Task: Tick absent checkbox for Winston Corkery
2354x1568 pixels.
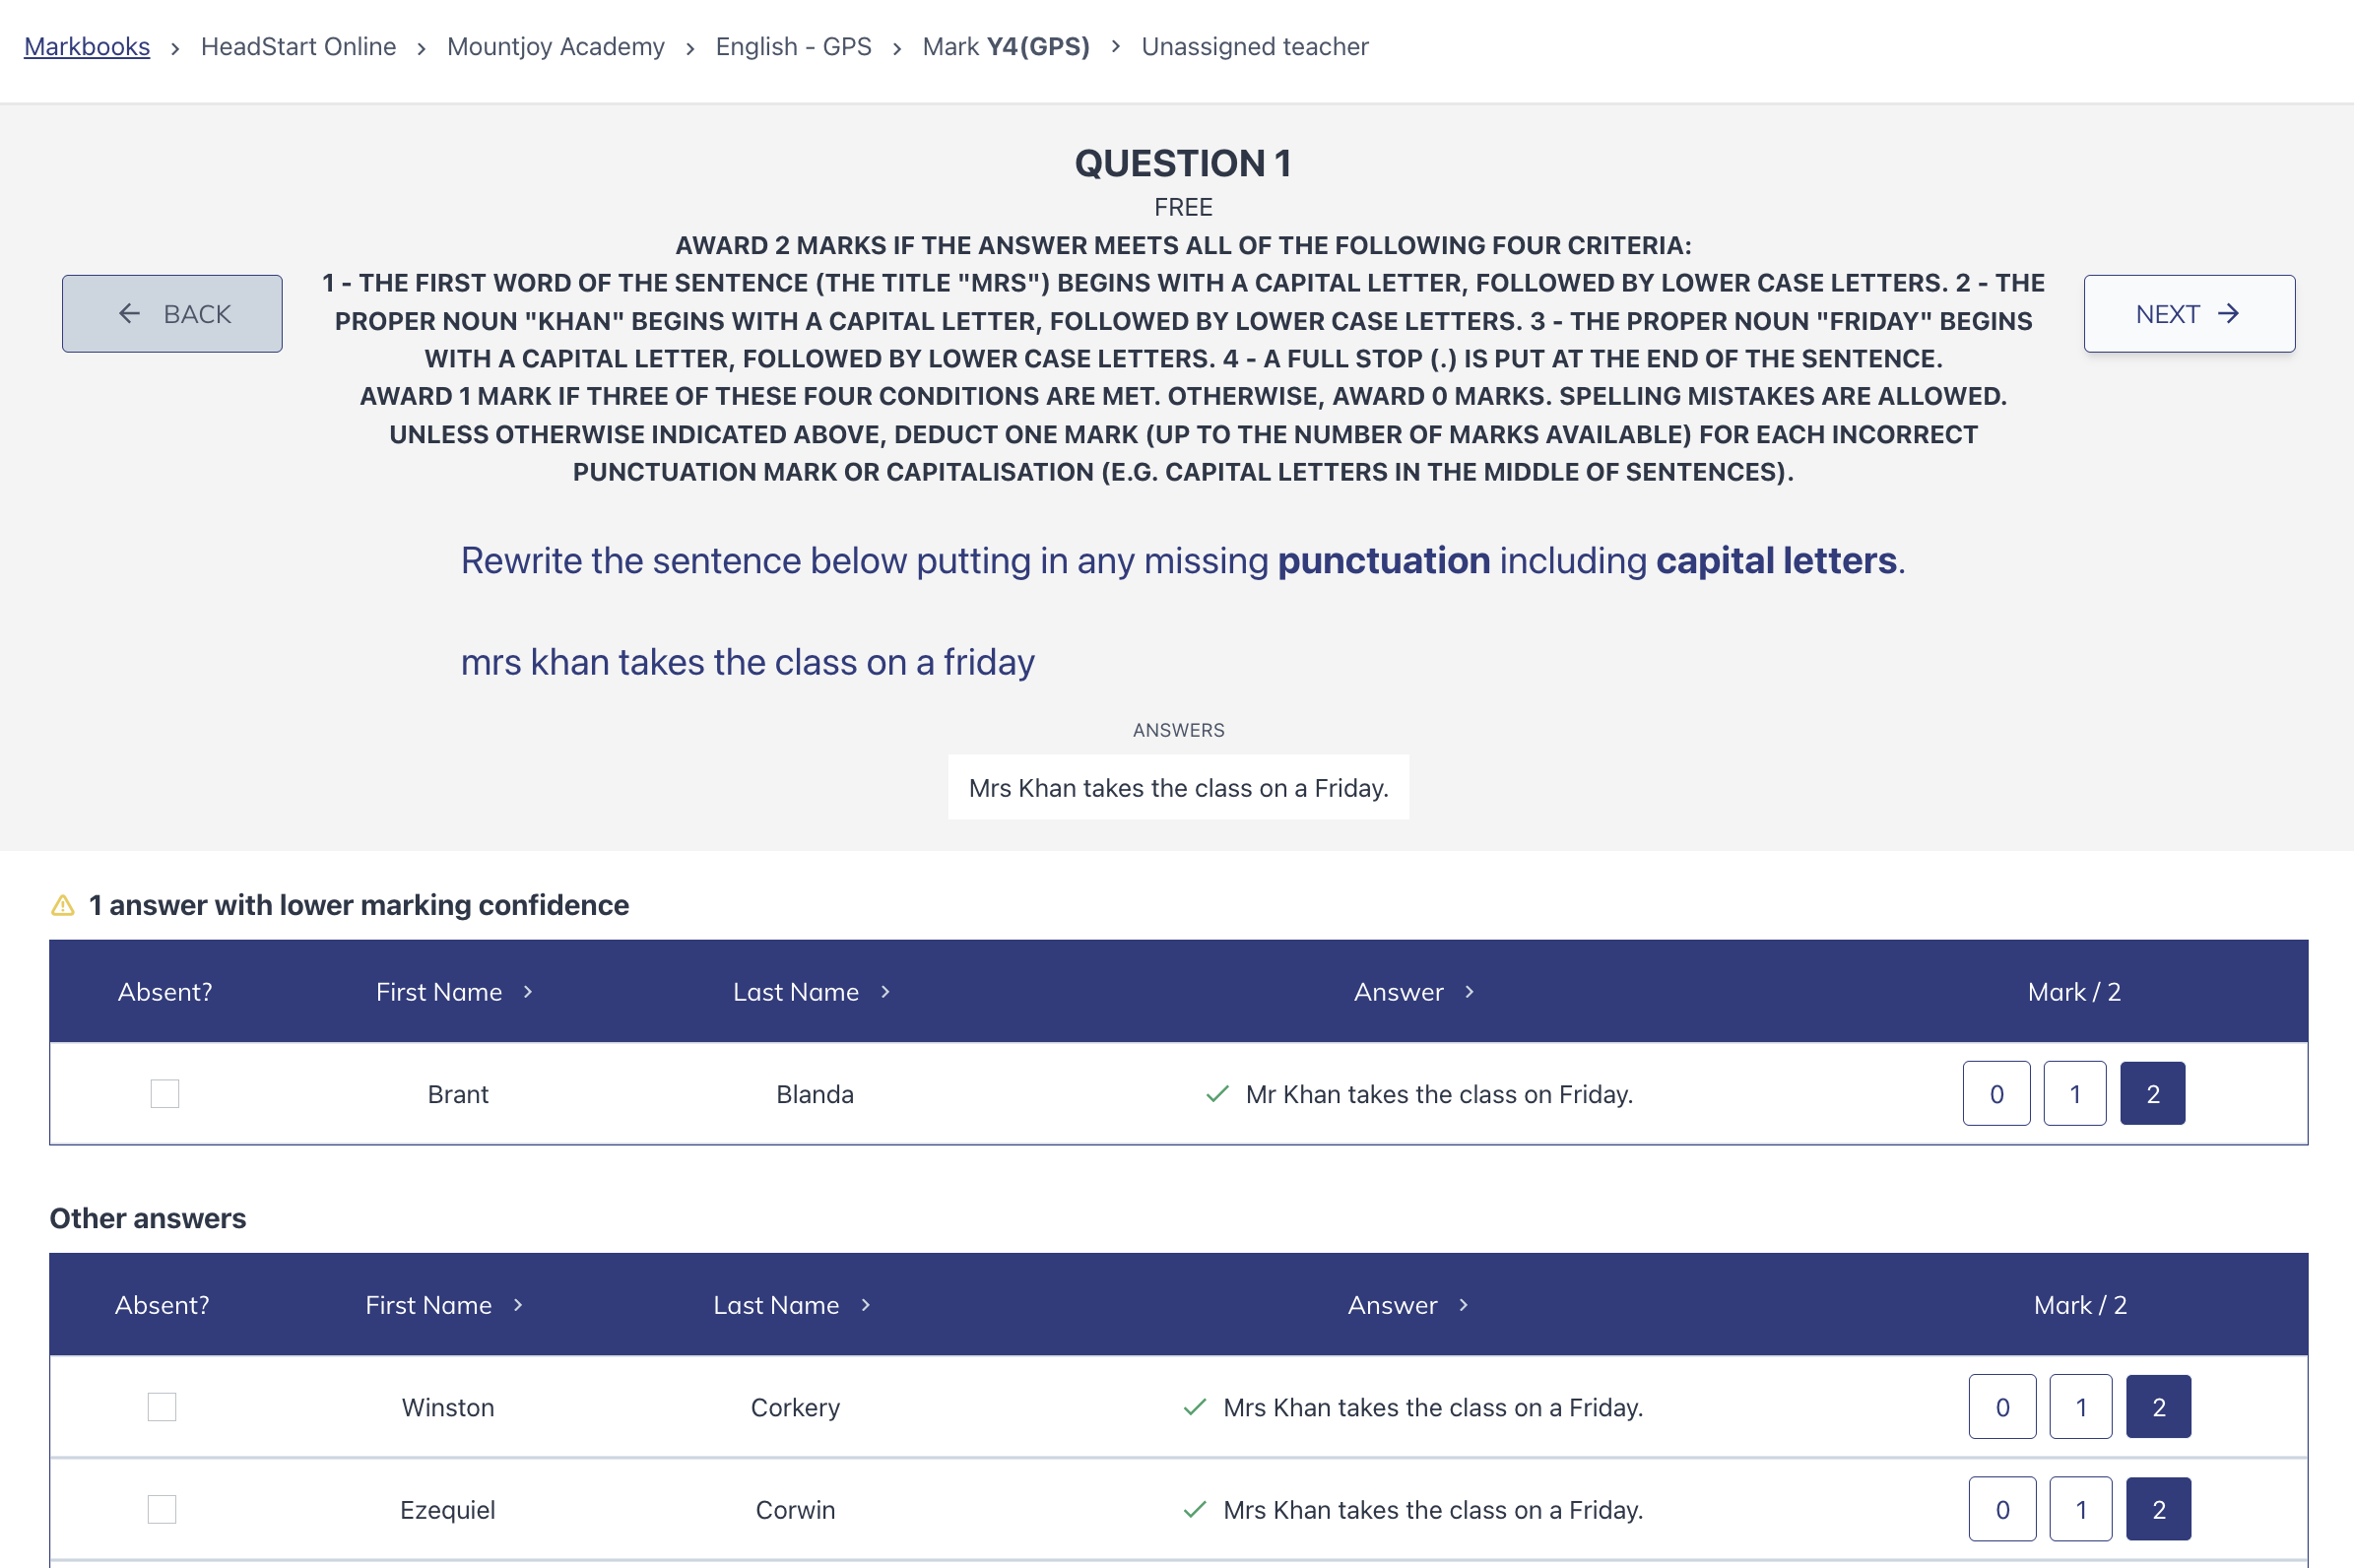Action: [162, 1407]
